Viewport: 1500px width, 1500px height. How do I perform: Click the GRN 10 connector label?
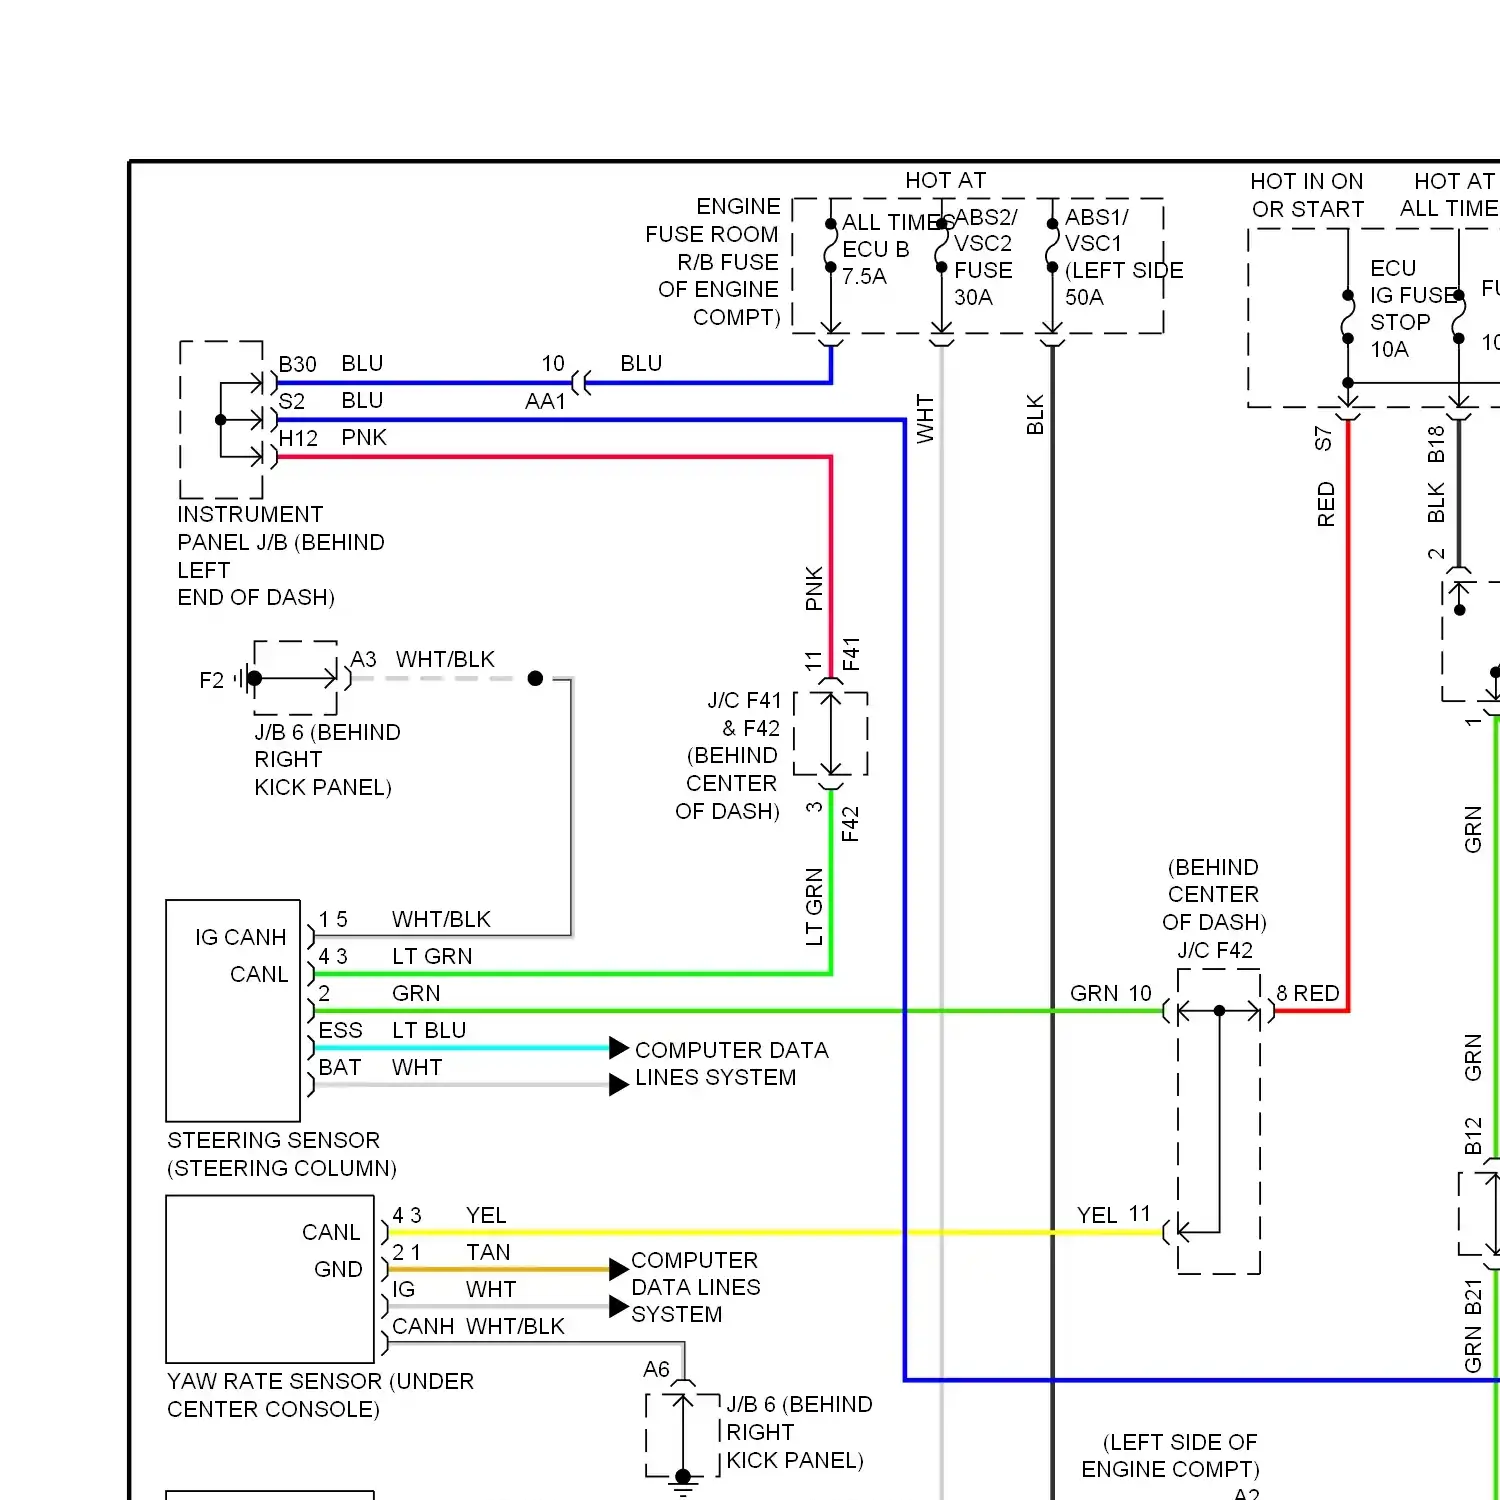tap(1110, 993)
